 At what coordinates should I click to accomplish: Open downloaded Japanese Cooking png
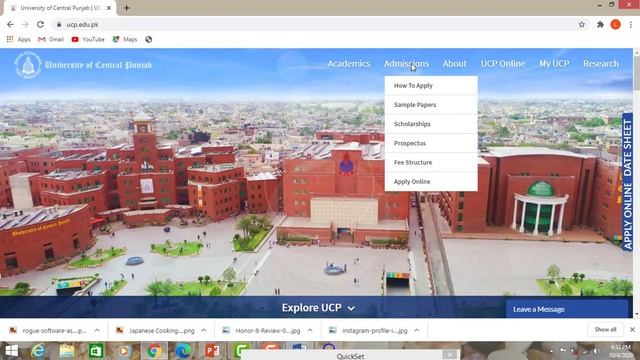coord(156,330)
